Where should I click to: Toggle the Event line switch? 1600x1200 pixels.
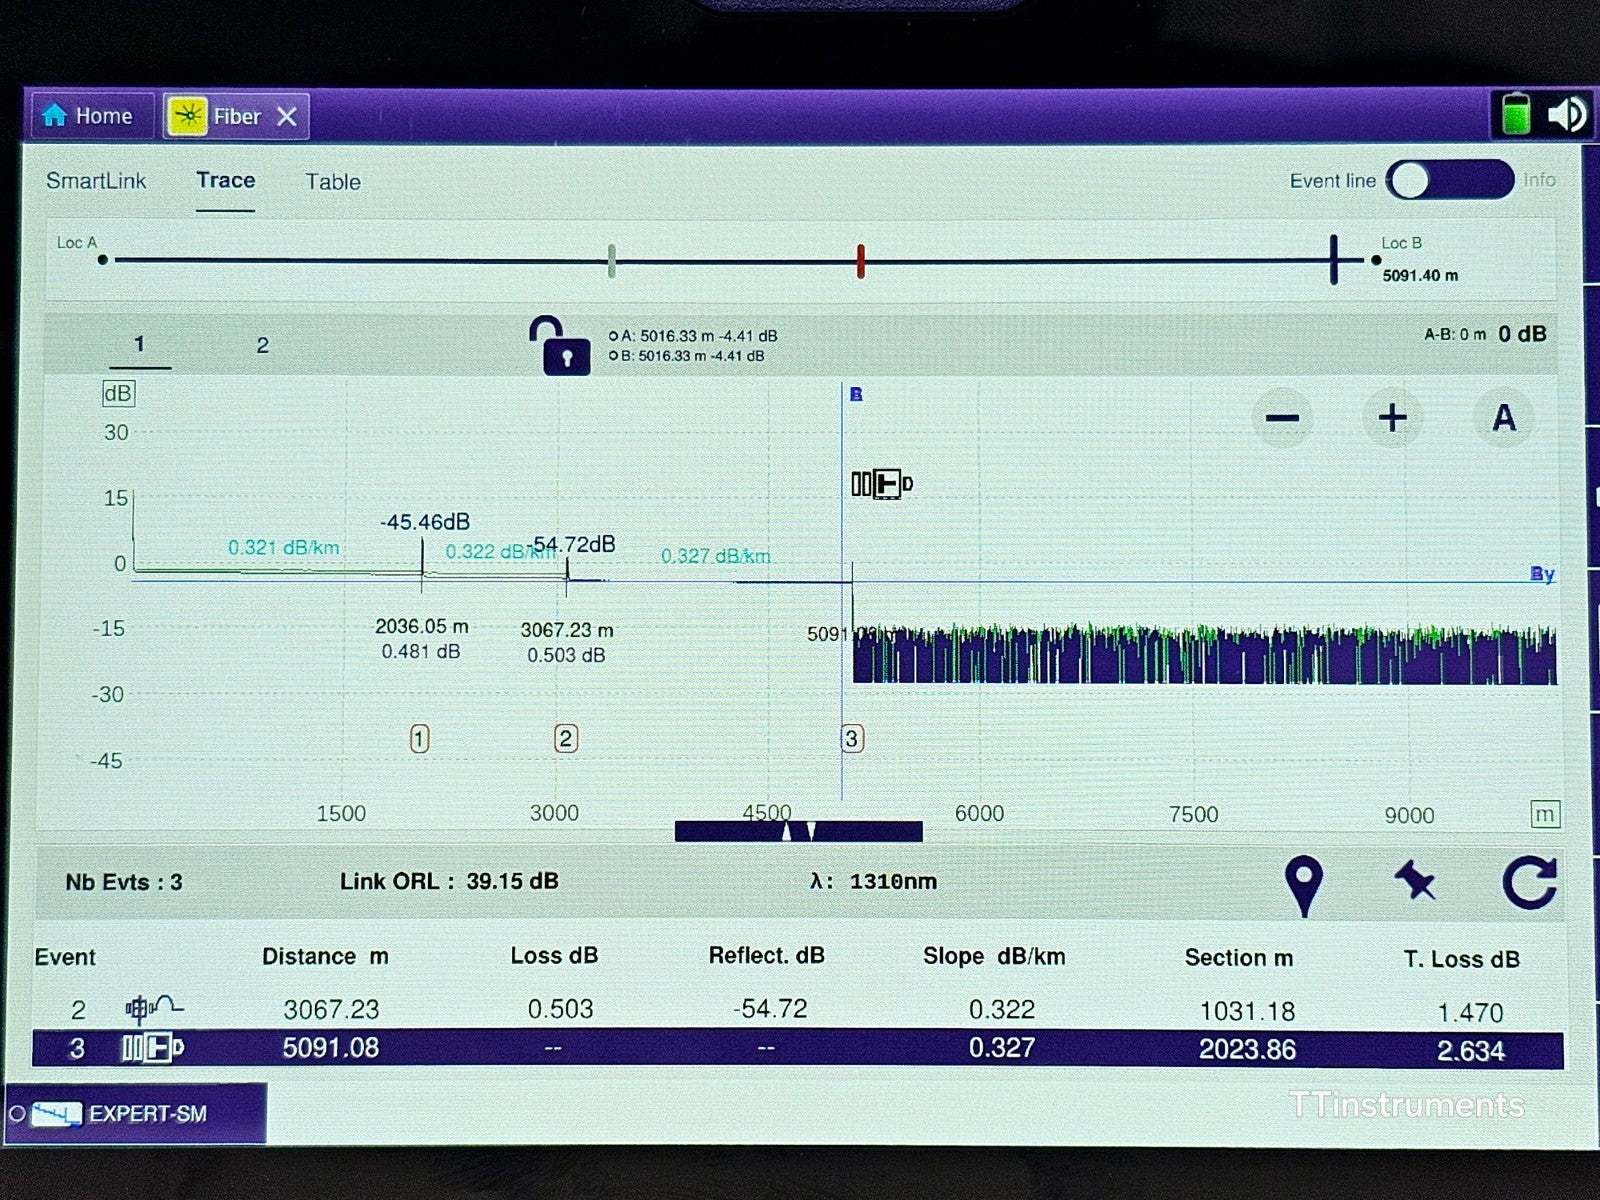(x=1449, y=181)
